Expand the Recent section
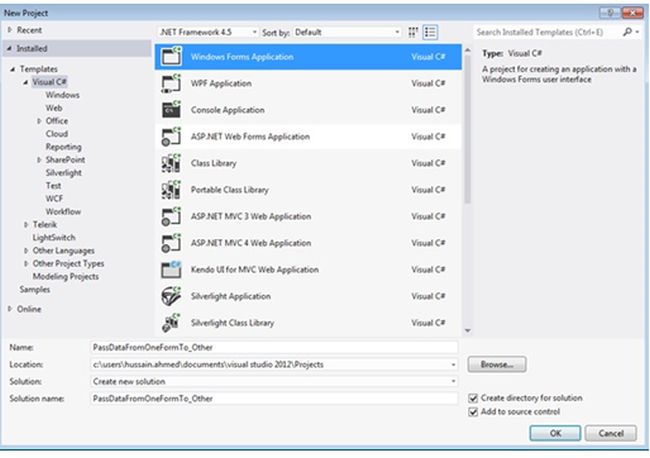Viewport: 650px width, 458px height. click(10, 30)
